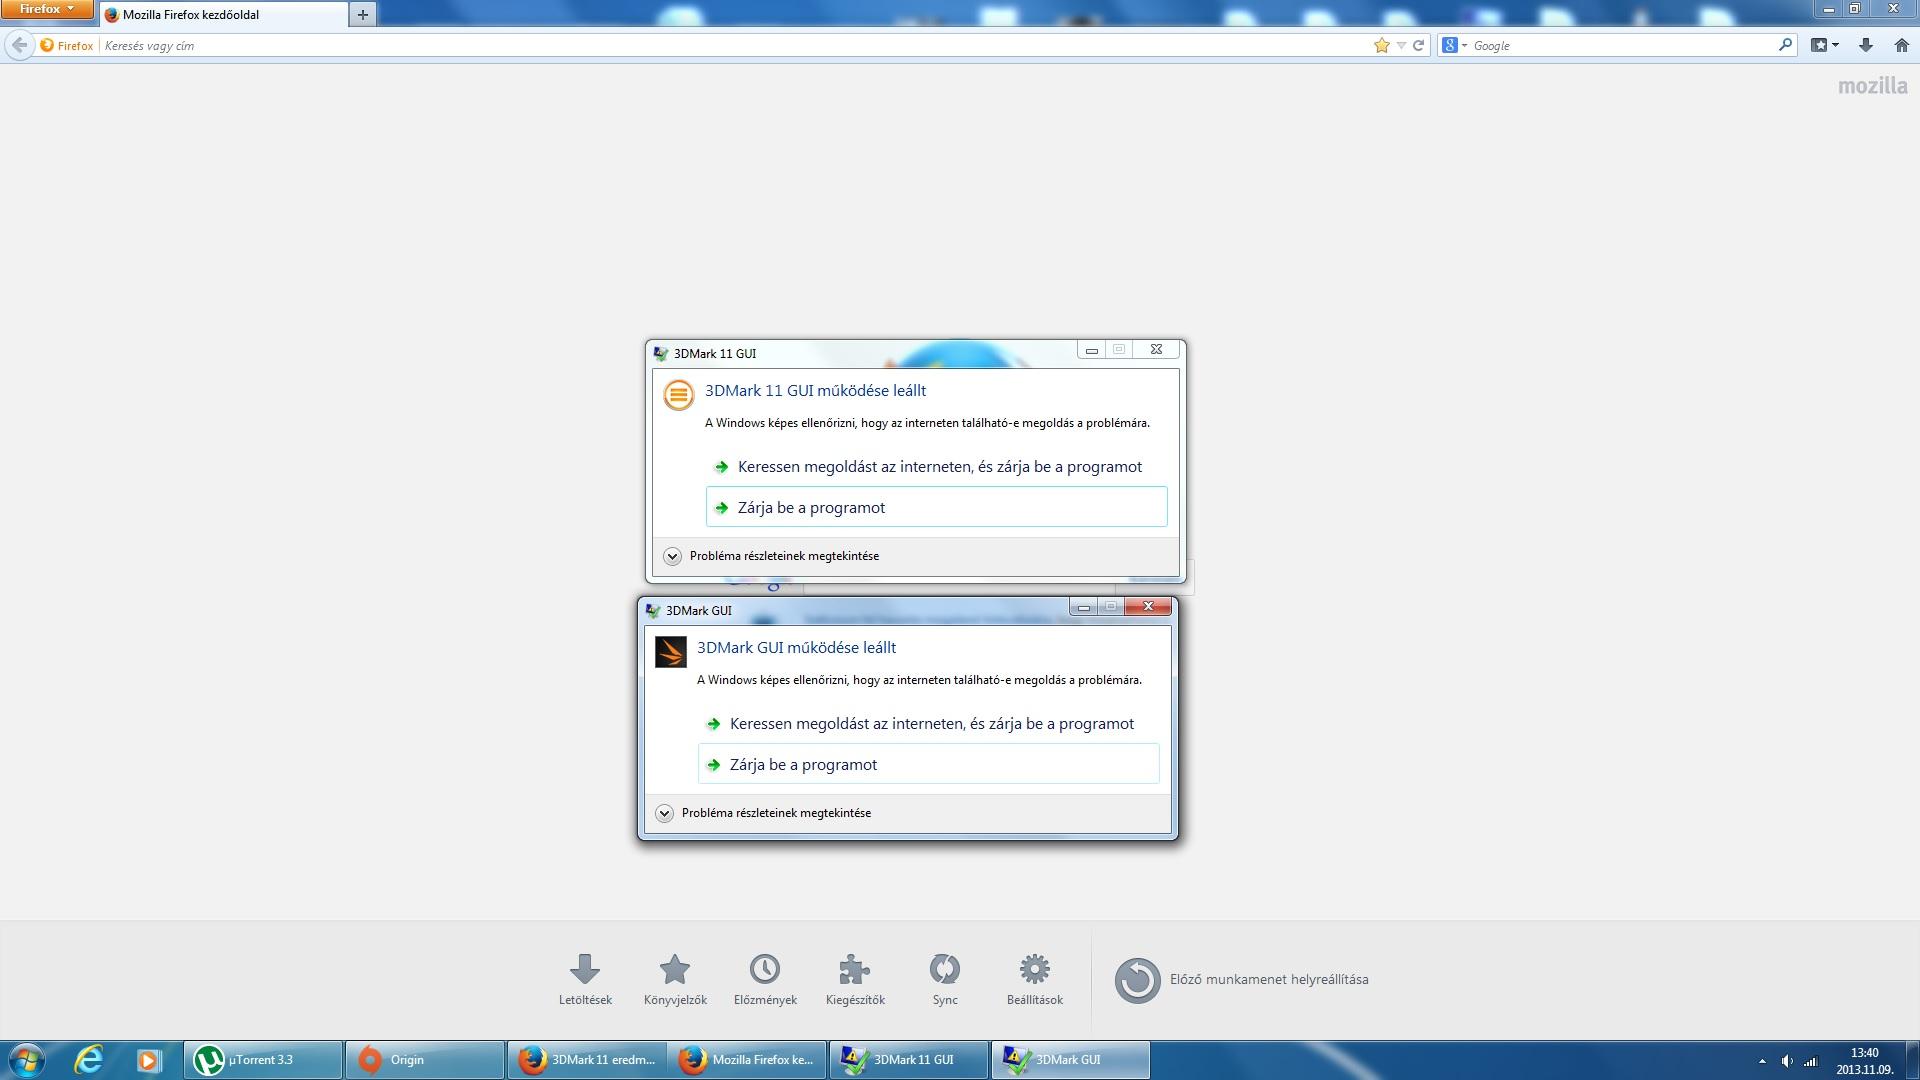Open the Firefox orange menu dropdown
Viewport: 1920px width, 1080px height.
tap(46, 9)
